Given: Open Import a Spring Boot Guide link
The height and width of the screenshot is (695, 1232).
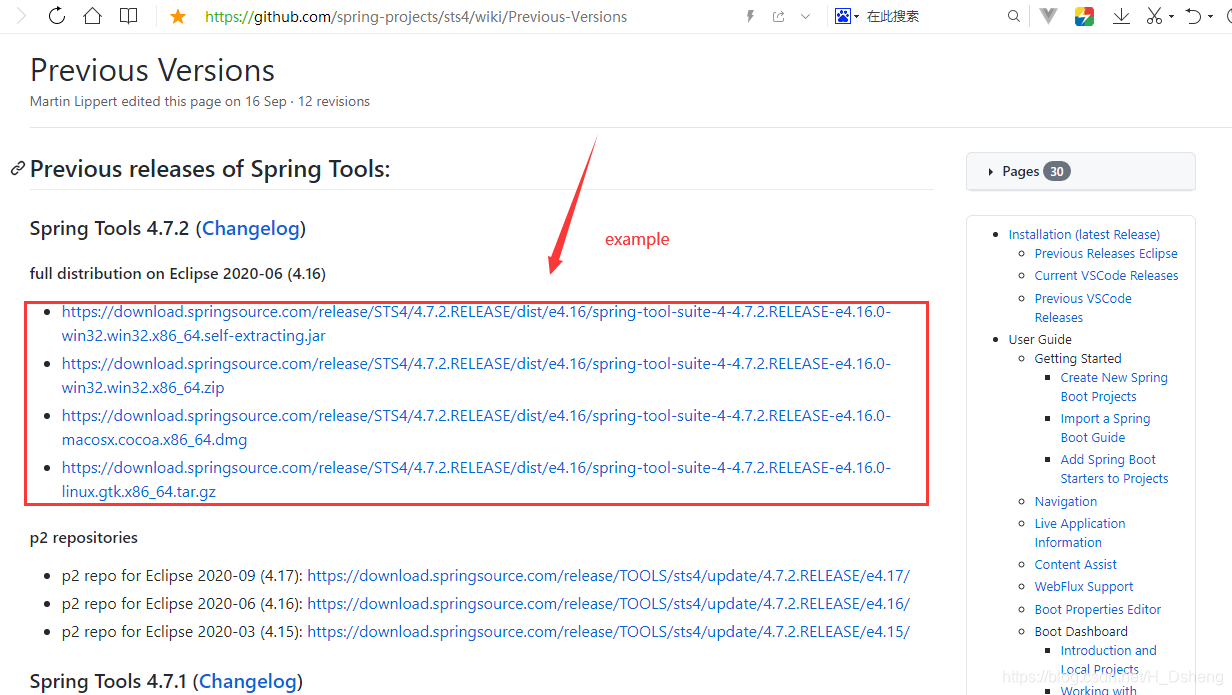Looking at the screenshot, I should (1105, 428).
